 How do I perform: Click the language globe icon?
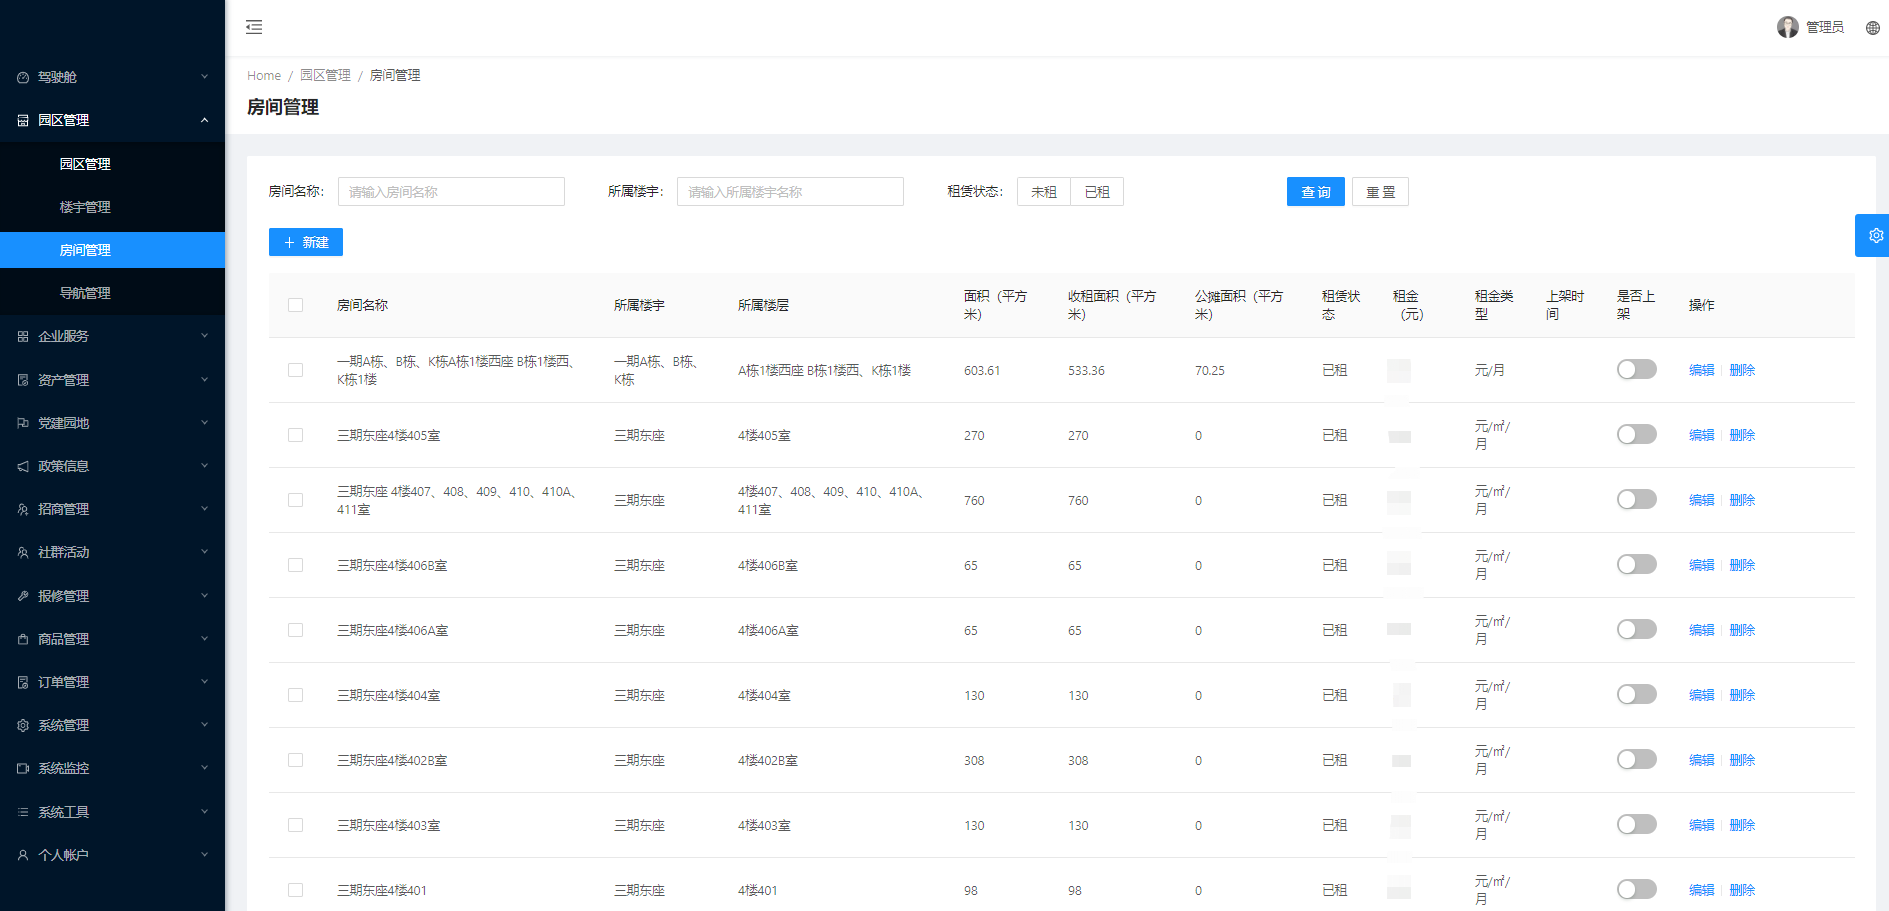pos(1872,28)
